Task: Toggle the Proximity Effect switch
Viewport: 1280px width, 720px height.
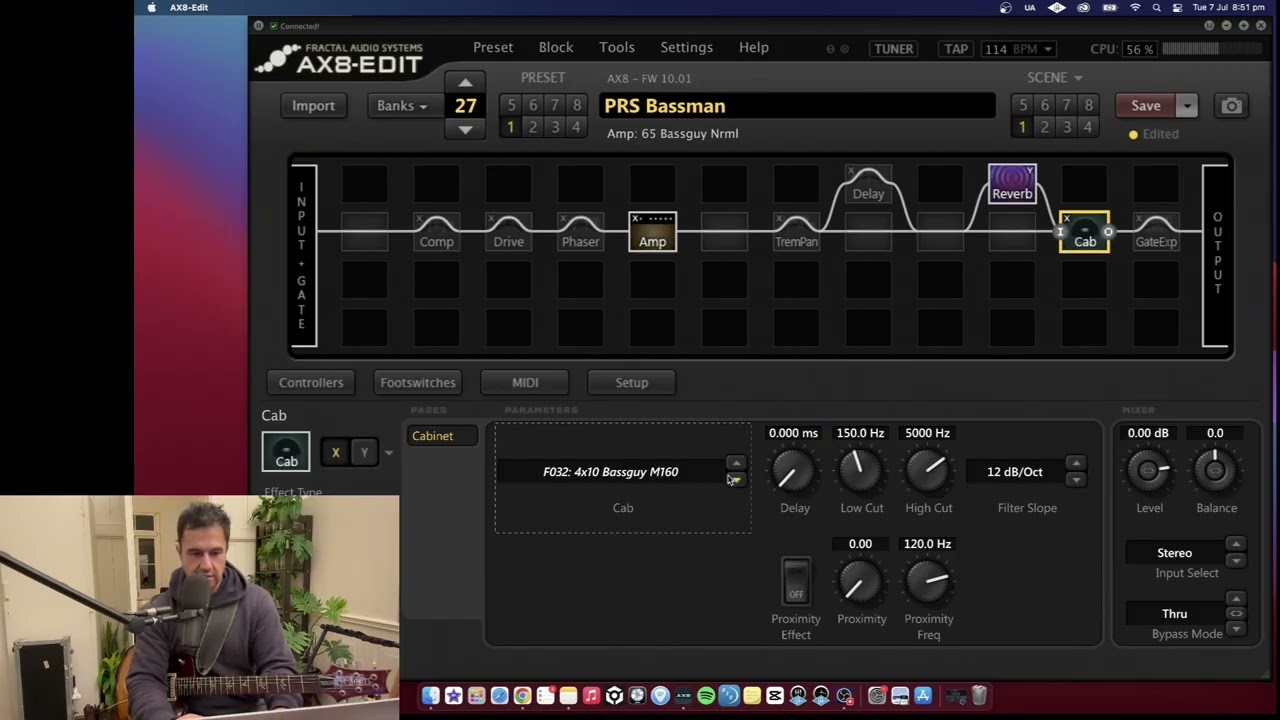Action: tap(796, 581)
